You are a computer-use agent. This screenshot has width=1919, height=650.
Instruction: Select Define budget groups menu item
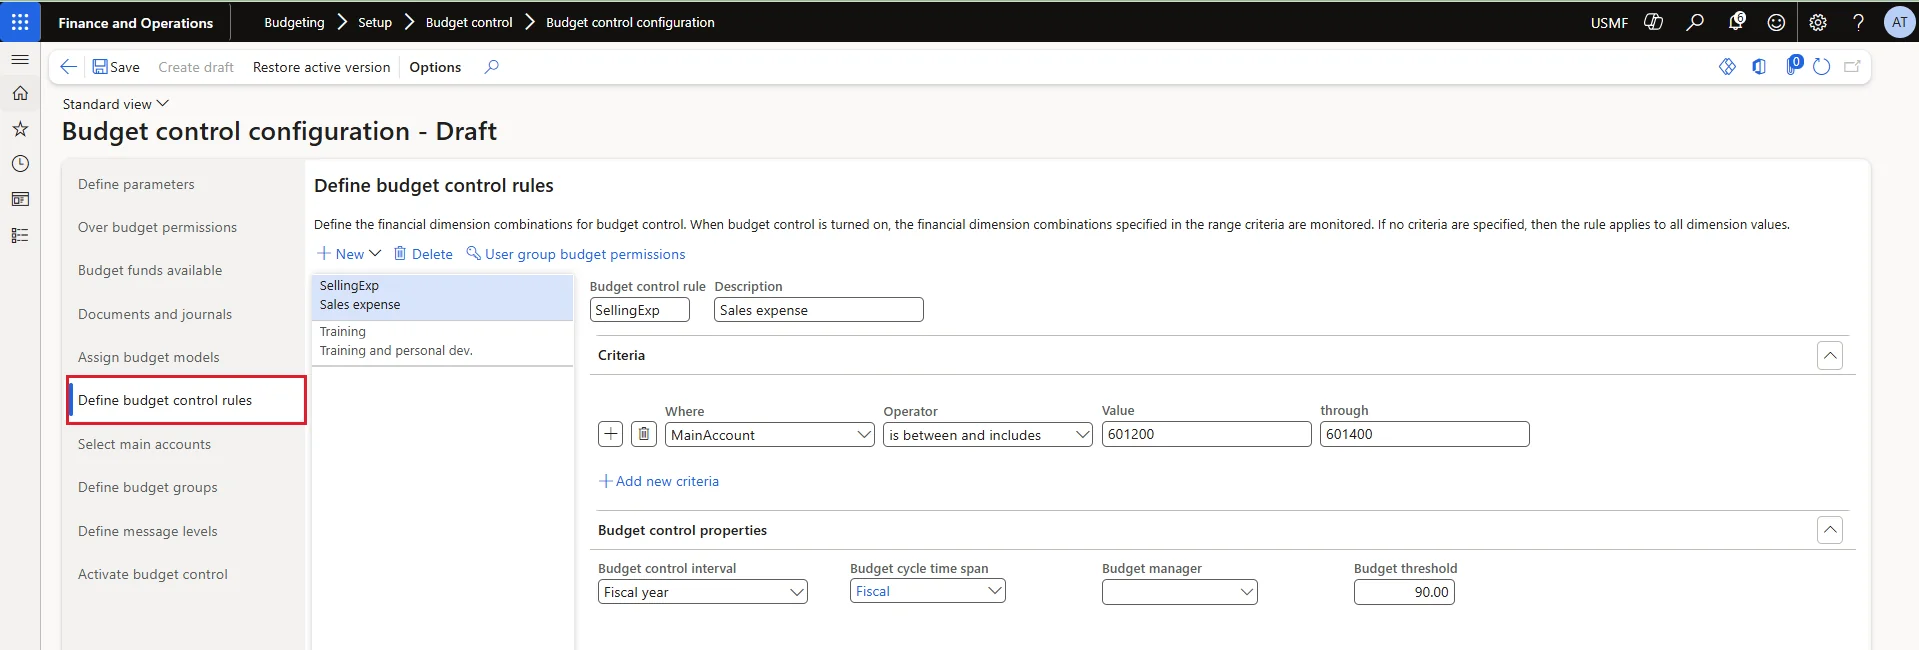pos(147,487)
